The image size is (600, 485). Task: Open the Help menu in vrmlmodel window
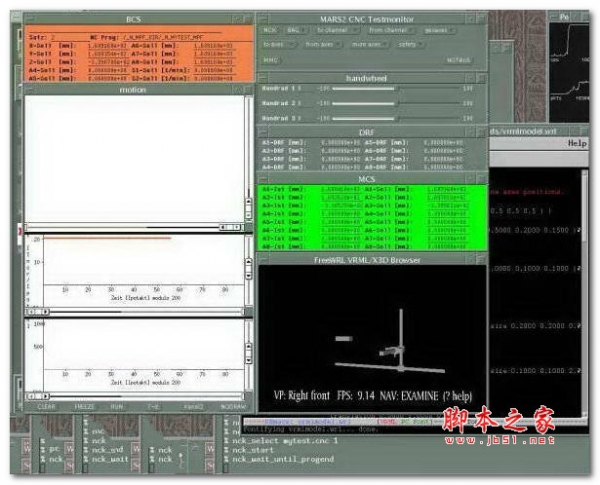577,143
